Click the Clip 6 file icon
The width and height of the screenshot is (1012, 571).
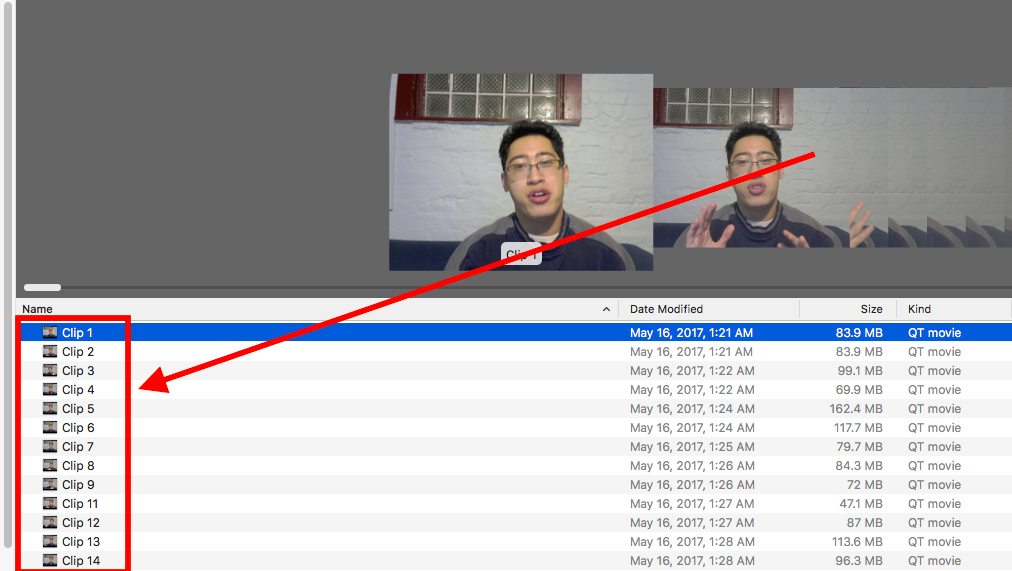(x=50, y=427)
